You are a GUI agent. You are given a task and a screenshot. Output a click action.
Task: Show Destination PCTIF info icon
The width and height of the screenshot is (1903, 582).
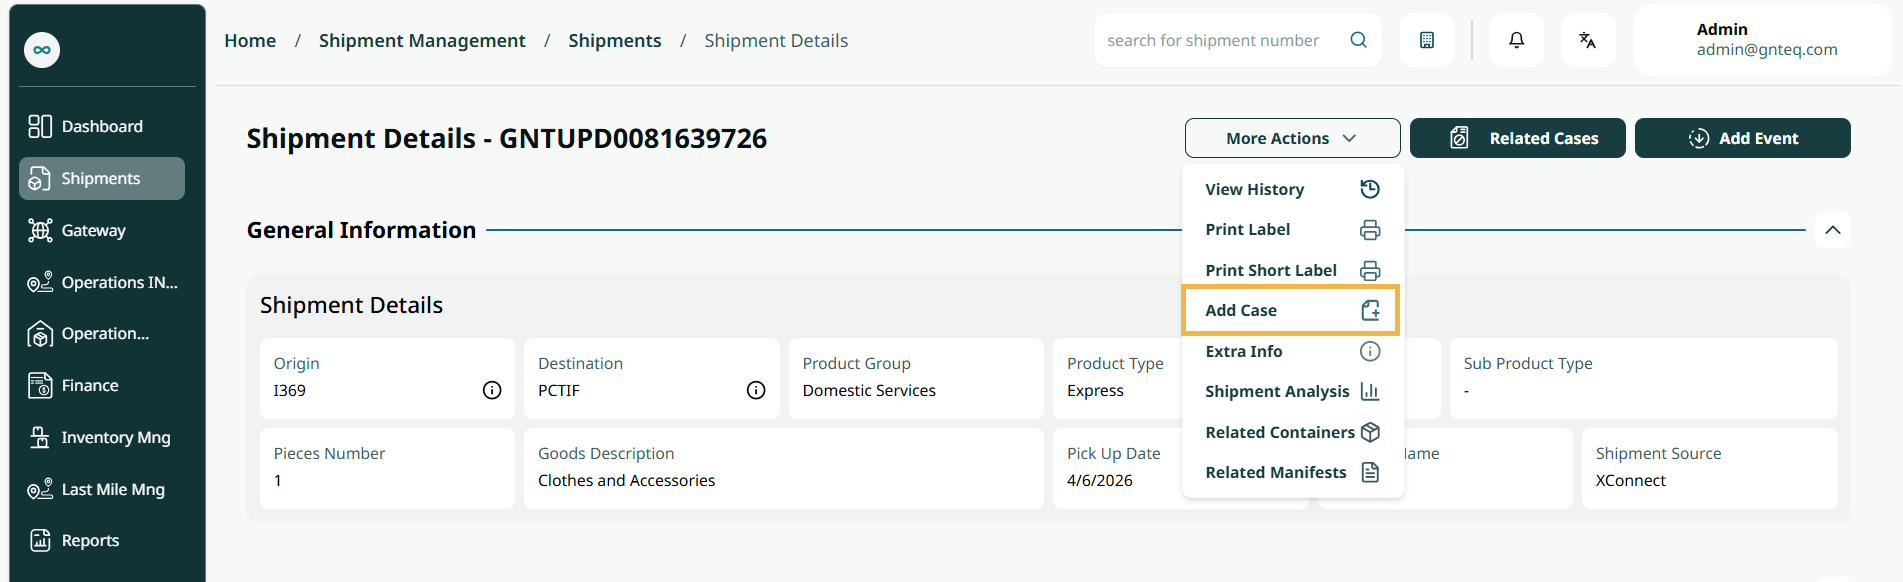click(x=756, y=390)
